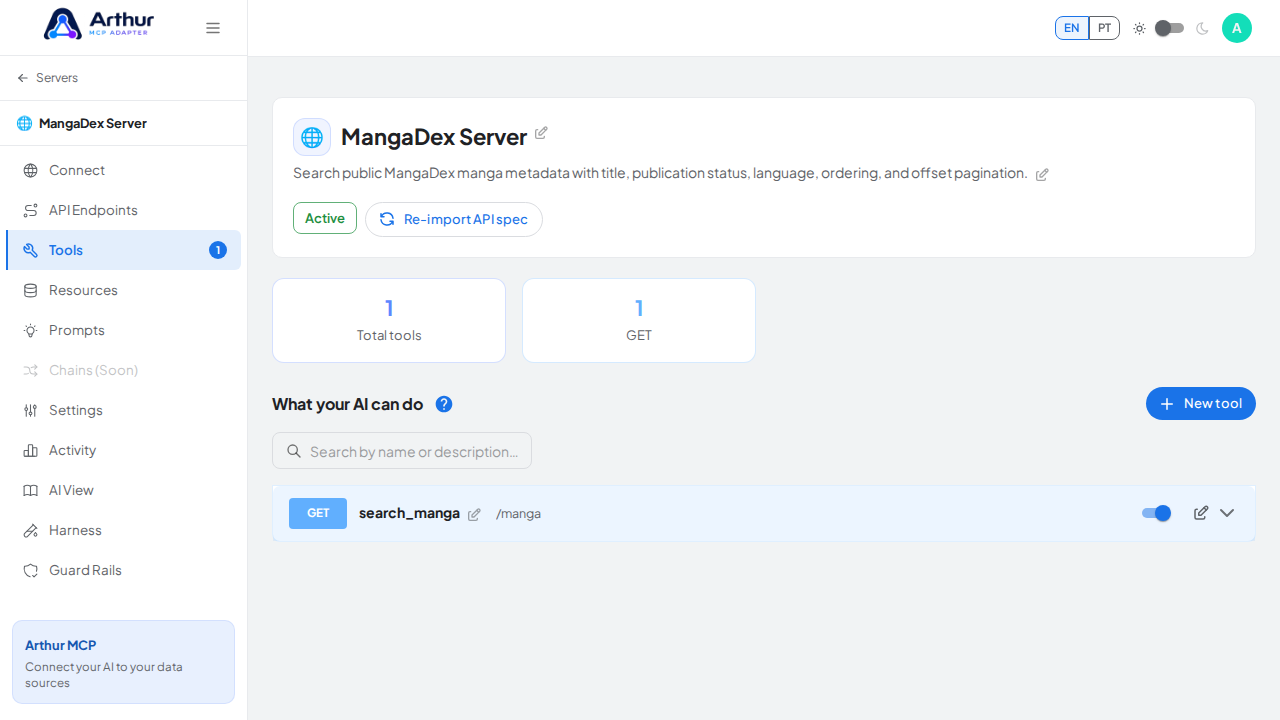Click the search_manga tool name
This screenshot has width=1280, height=720.
409,513
